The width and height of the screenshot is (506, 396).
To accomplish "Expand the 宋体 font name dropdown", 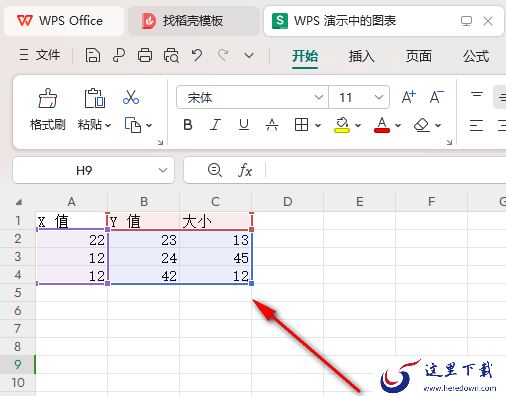I will point(319,97).
